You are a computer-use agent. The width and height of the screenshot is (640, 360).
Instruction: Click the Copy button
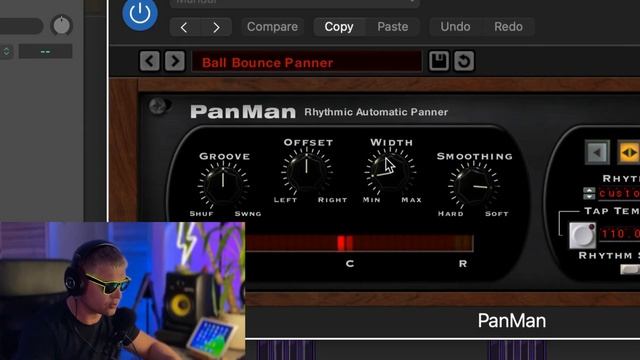(x=339, y=27)
